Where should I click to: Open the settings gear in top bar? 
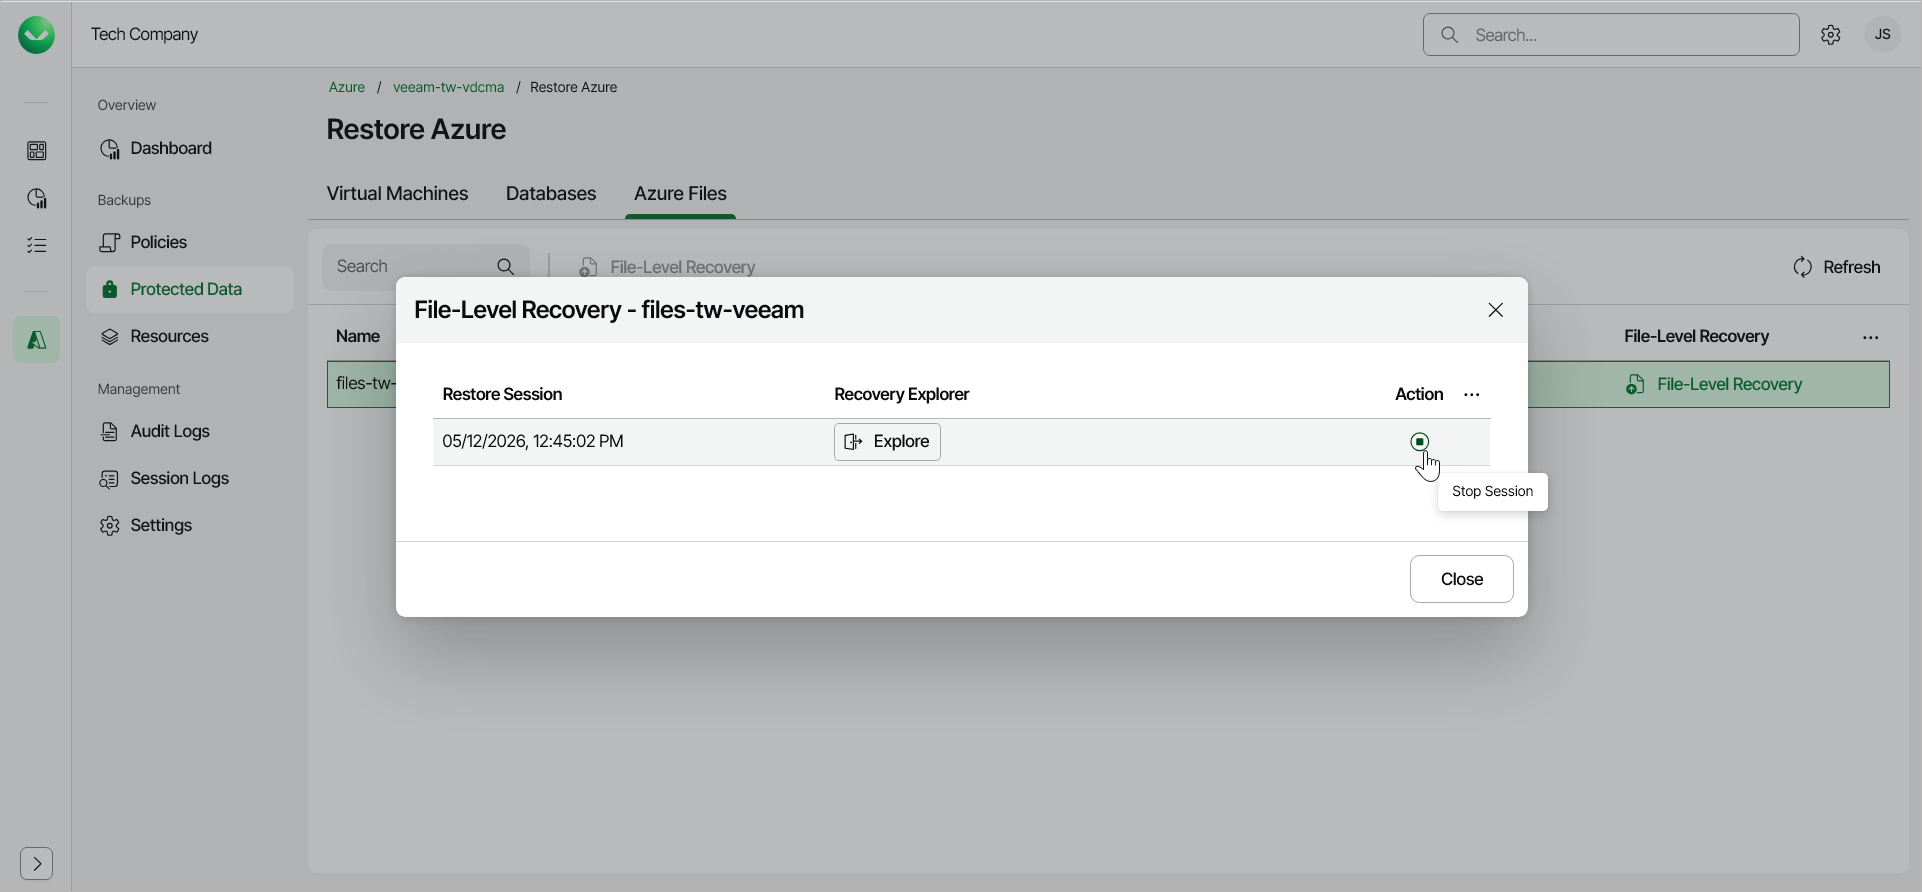[1830, 35]
